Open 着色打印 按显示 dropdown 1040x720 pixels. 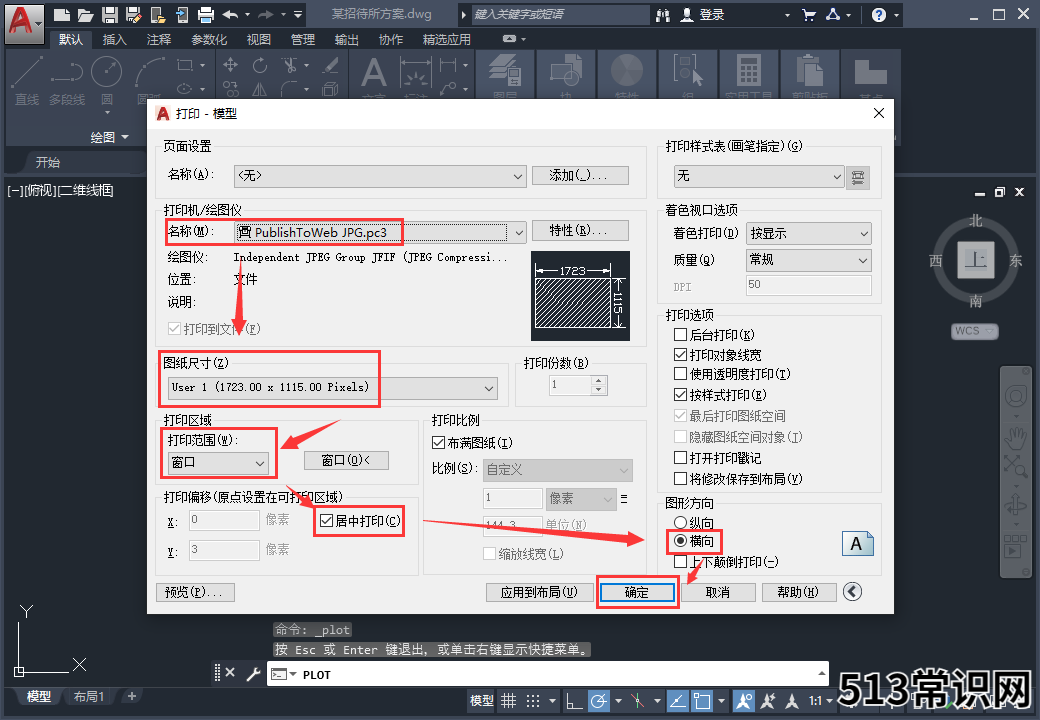coord(809,233)
